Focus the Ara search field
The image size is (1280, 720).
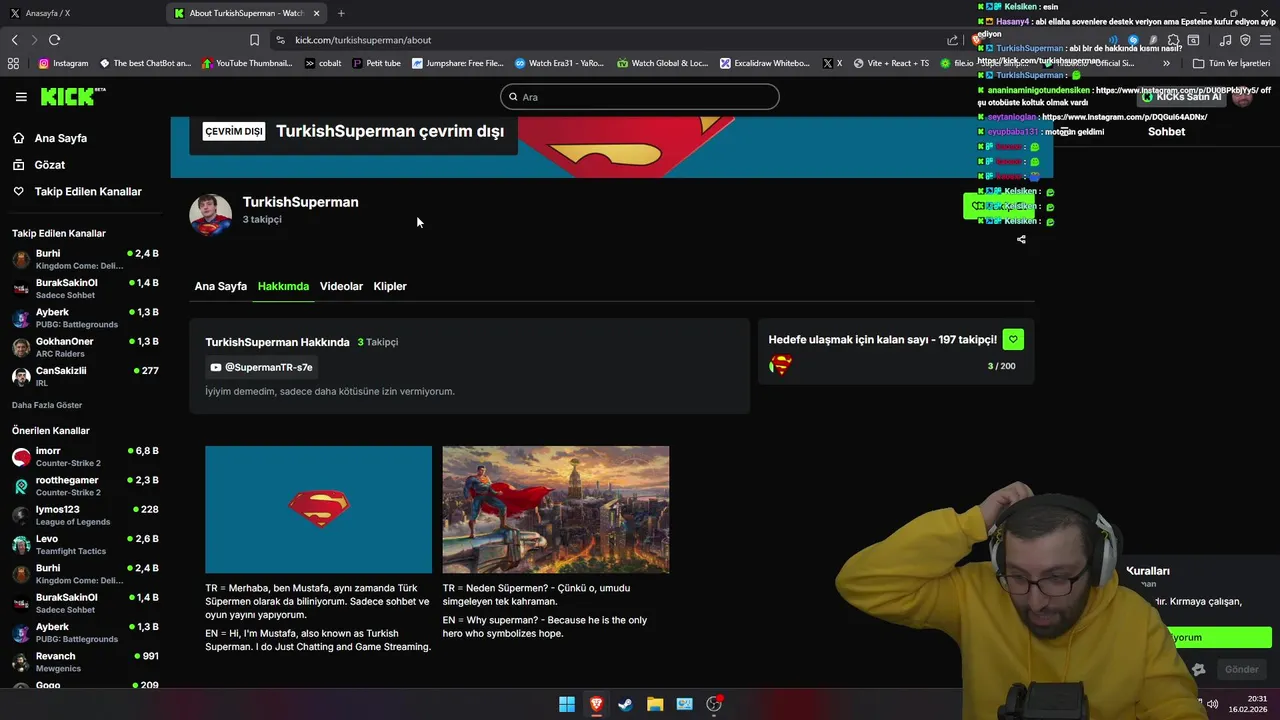pyautogui.click(x=640, y=97)
